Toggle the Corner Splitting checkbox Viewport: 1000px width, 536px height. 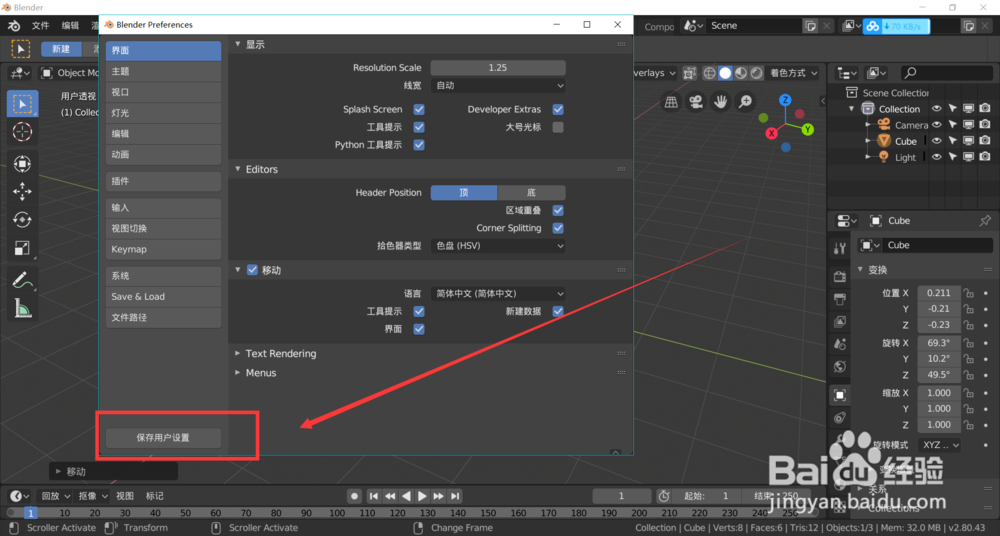pyautogui.click(x=558, y=228)
